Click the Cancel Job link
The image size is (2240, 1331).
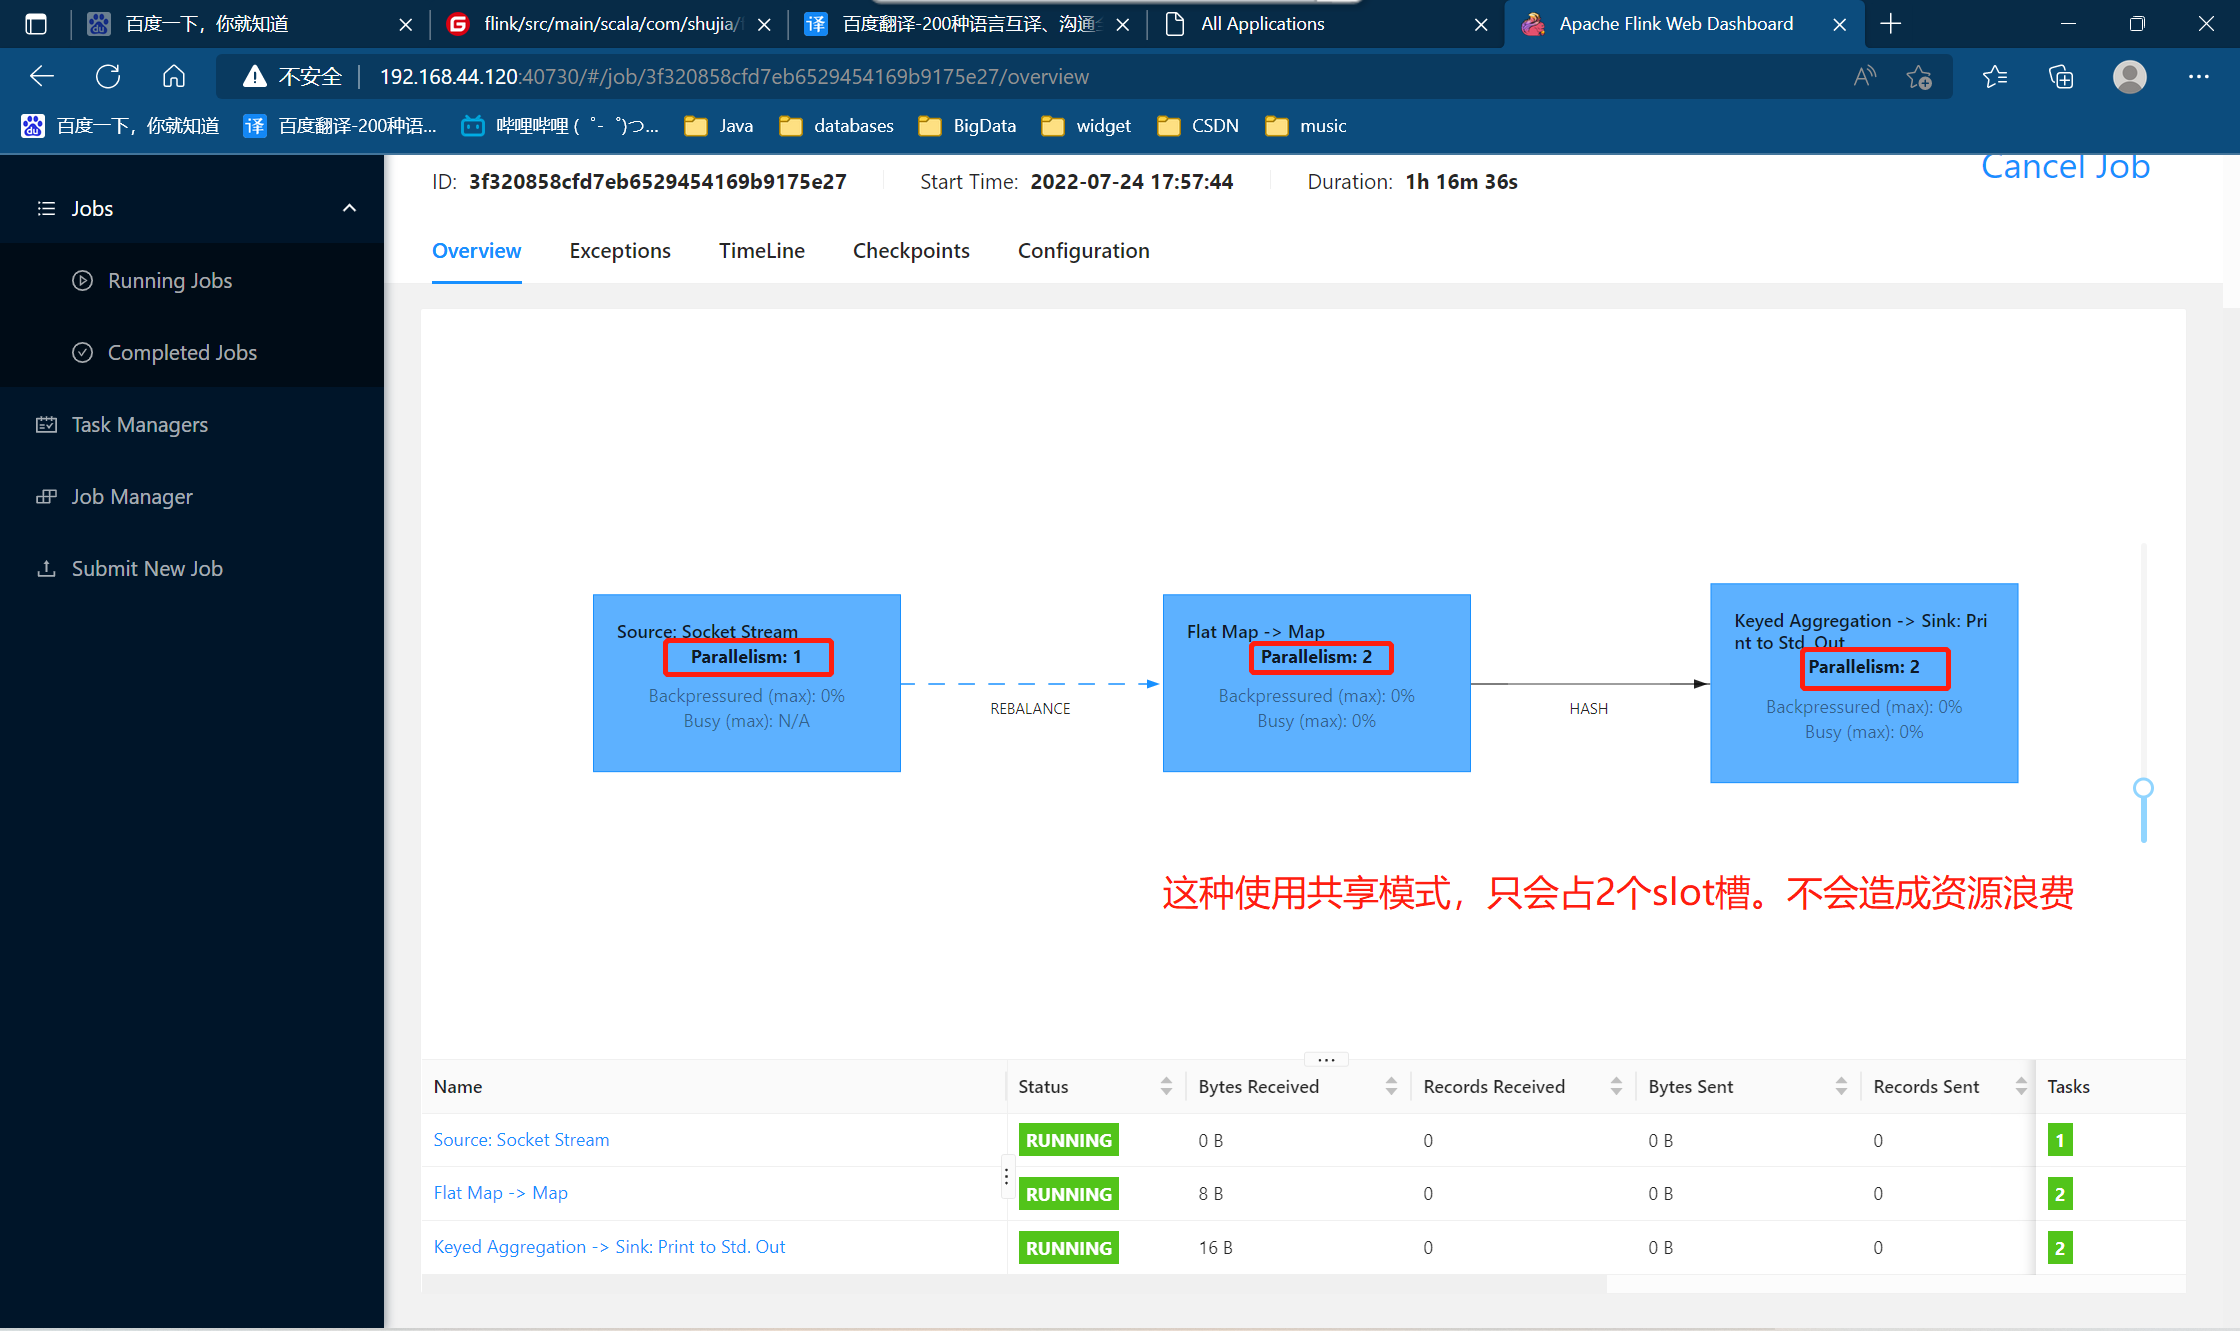coord(2064,166)
